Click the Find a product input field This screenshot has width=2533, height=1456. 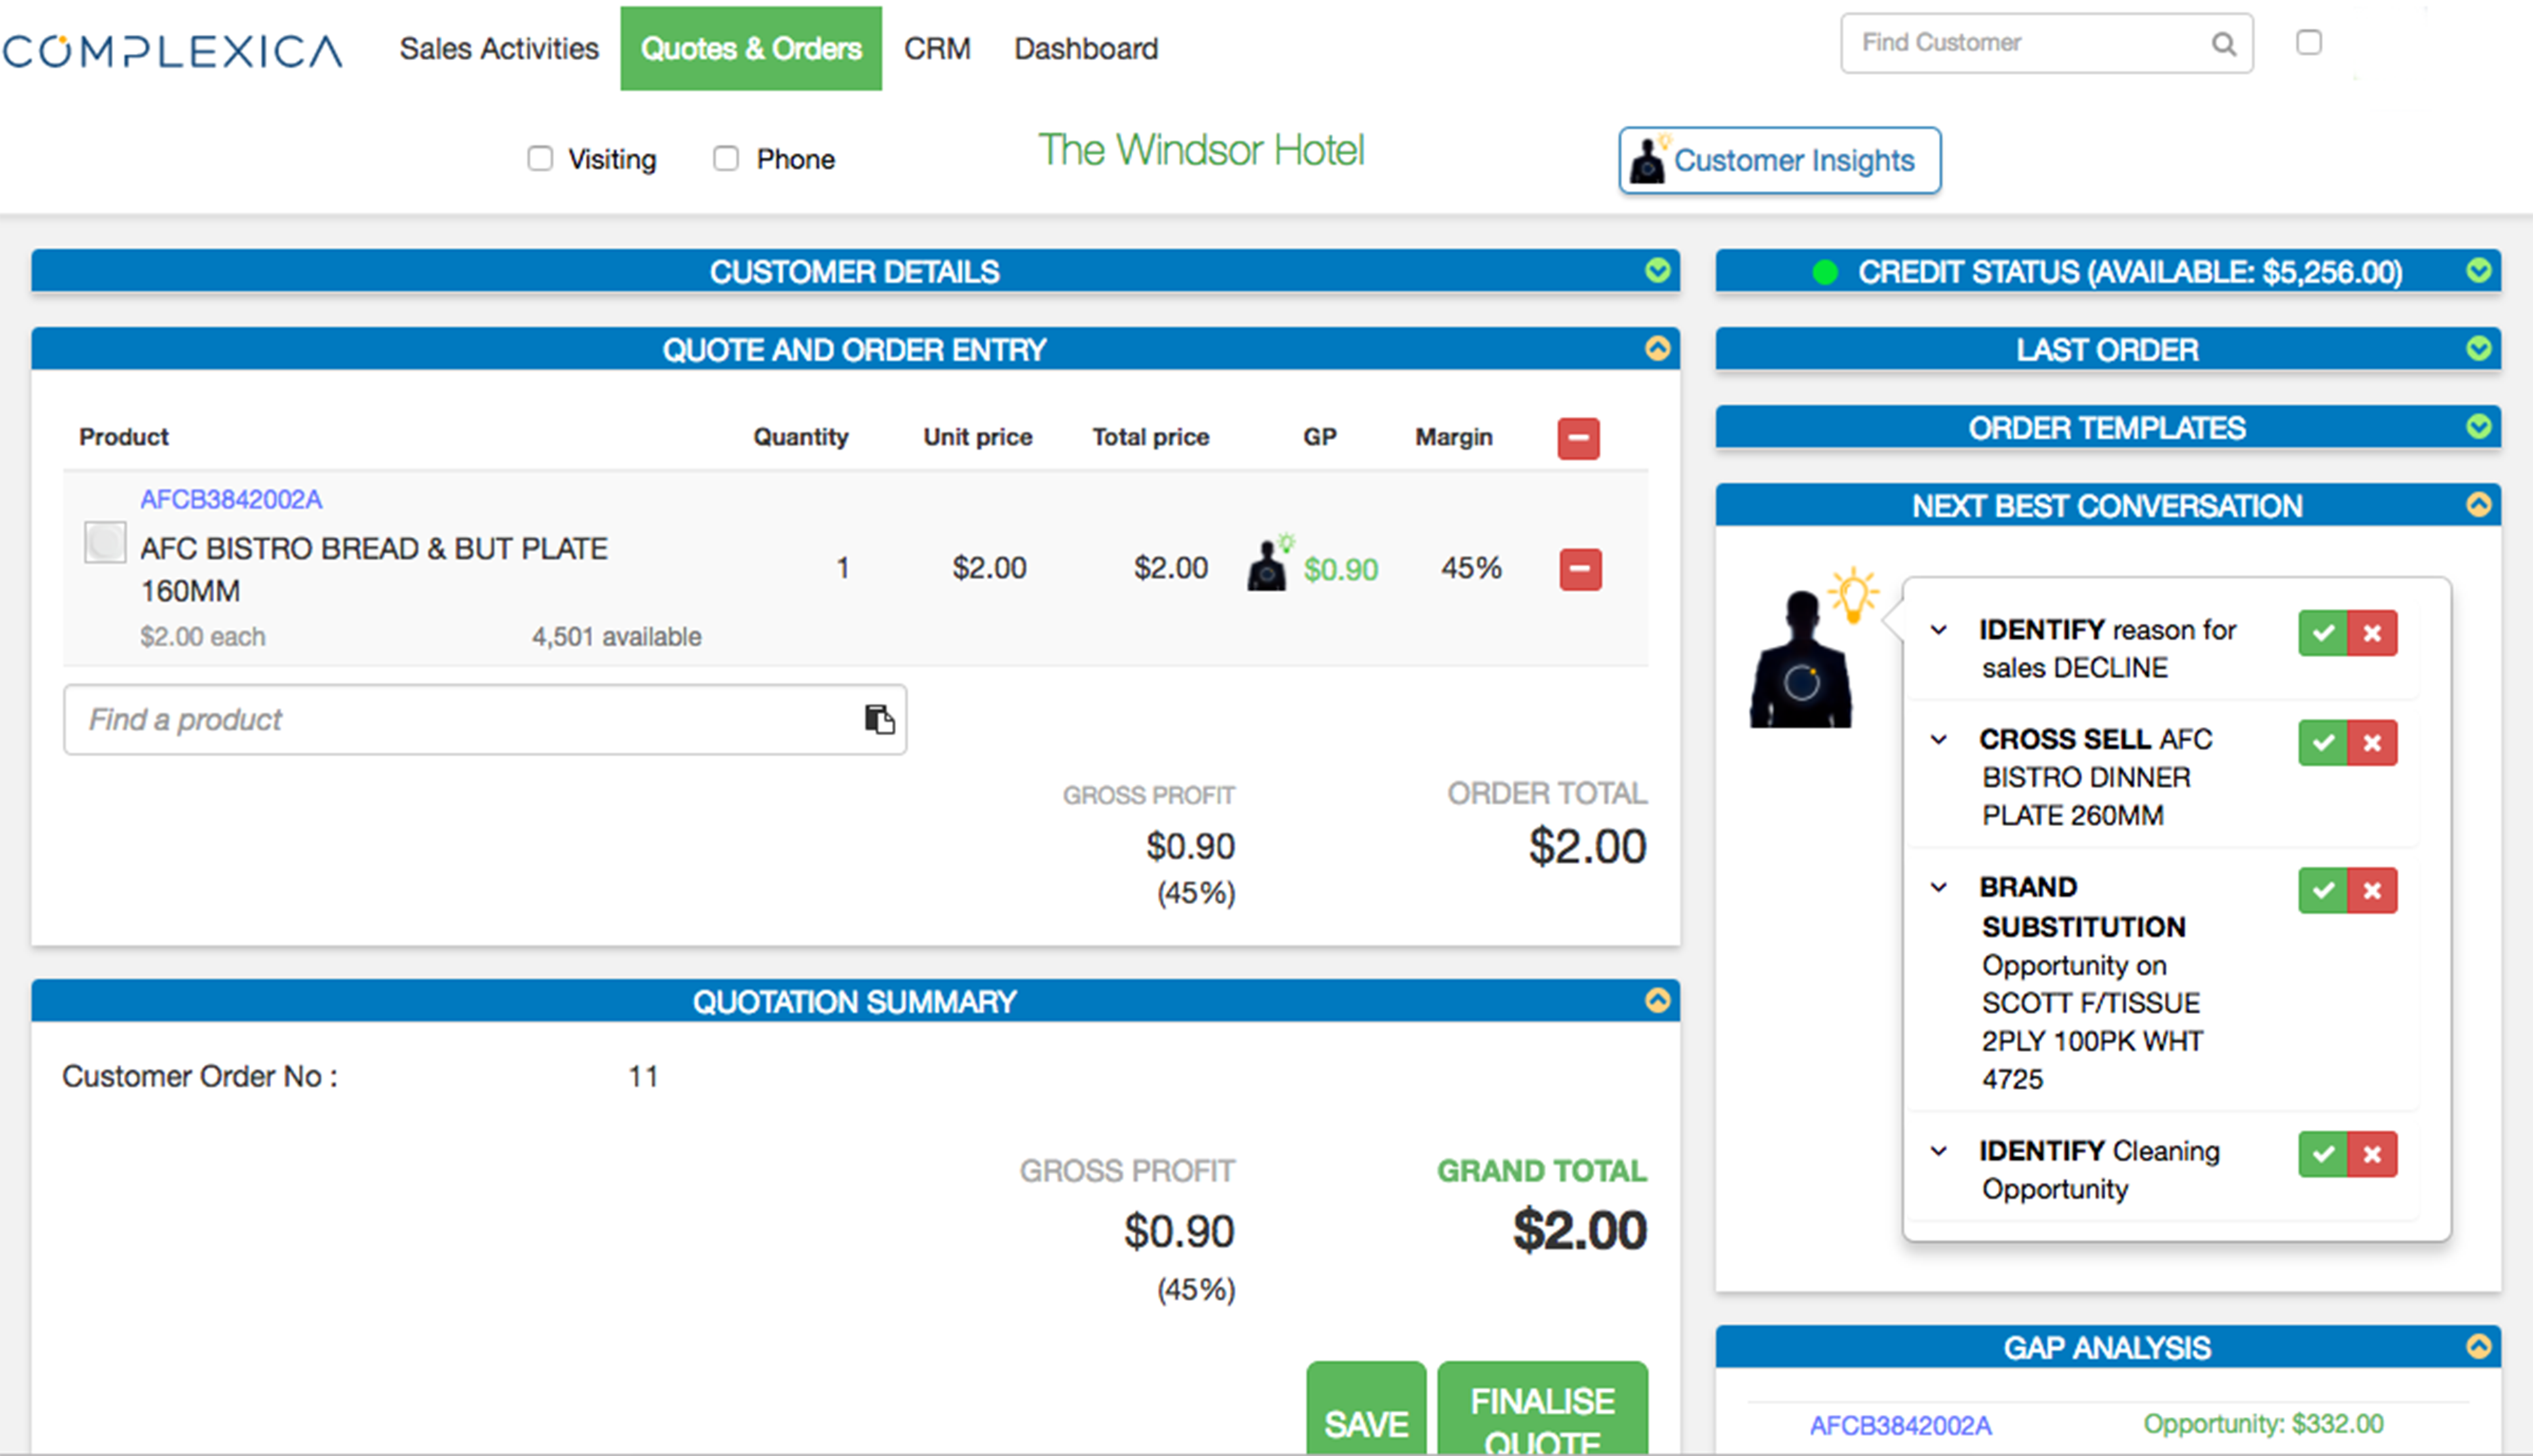pyautogui.click(x=485, y=720)
